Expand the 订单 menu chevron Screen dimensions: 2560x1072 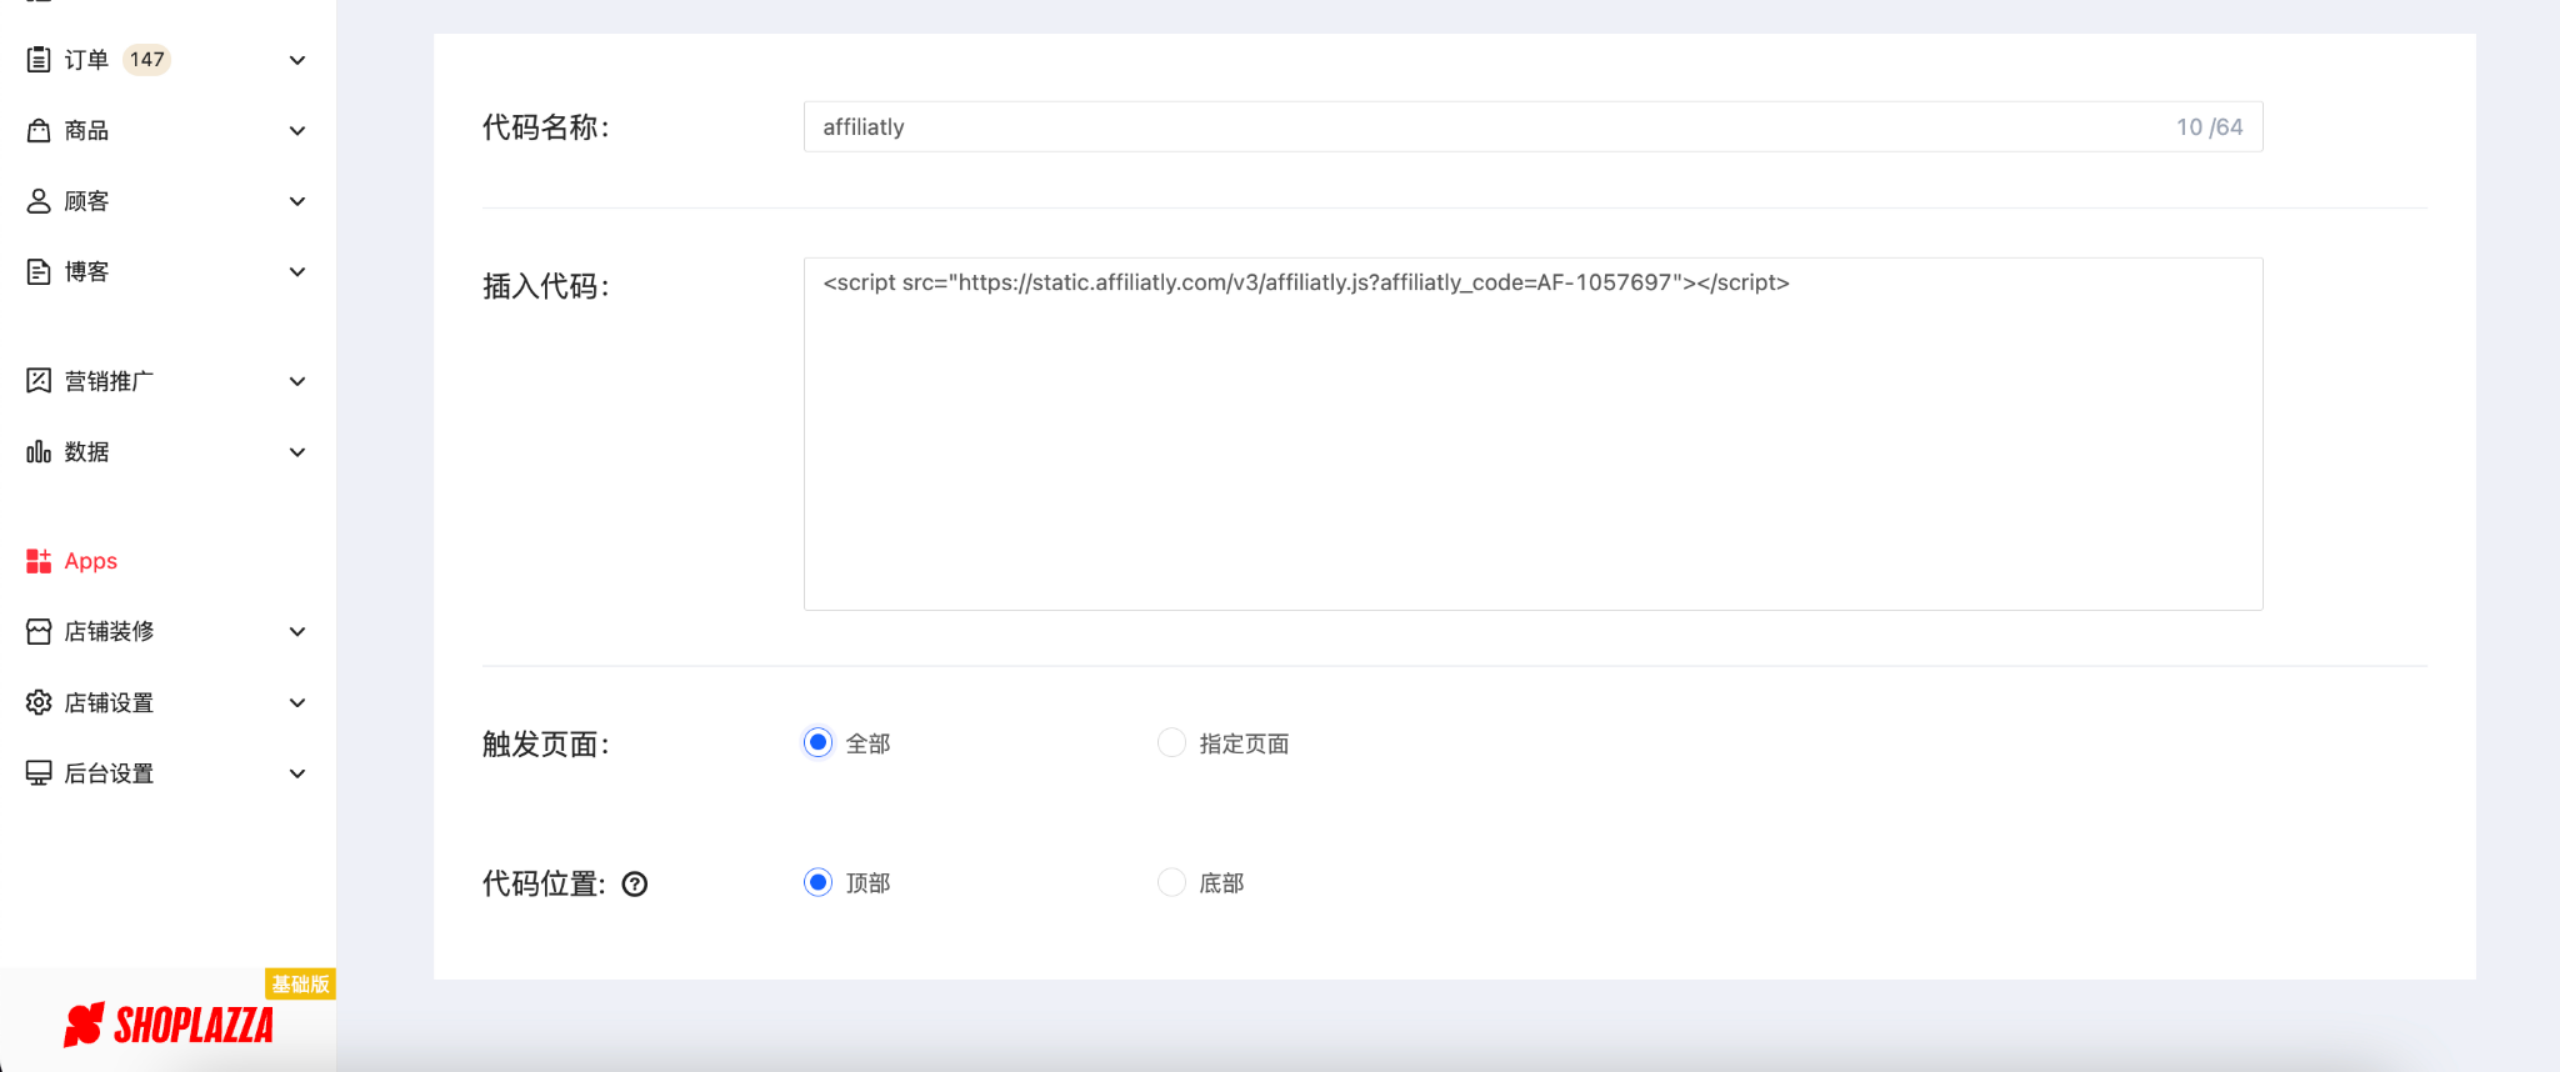click(297, 60)
